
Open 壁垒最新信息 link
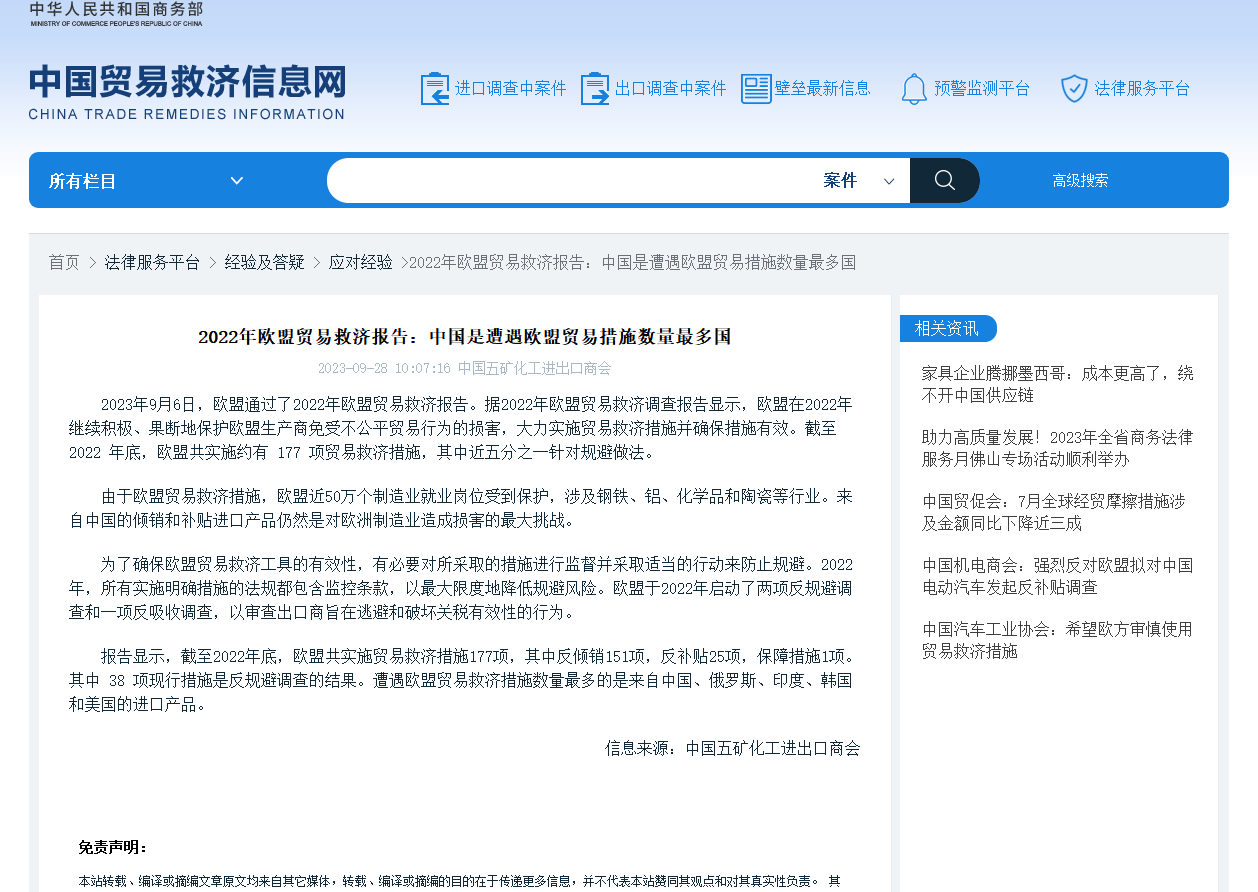pyautogui.click(x=823, y=88)
